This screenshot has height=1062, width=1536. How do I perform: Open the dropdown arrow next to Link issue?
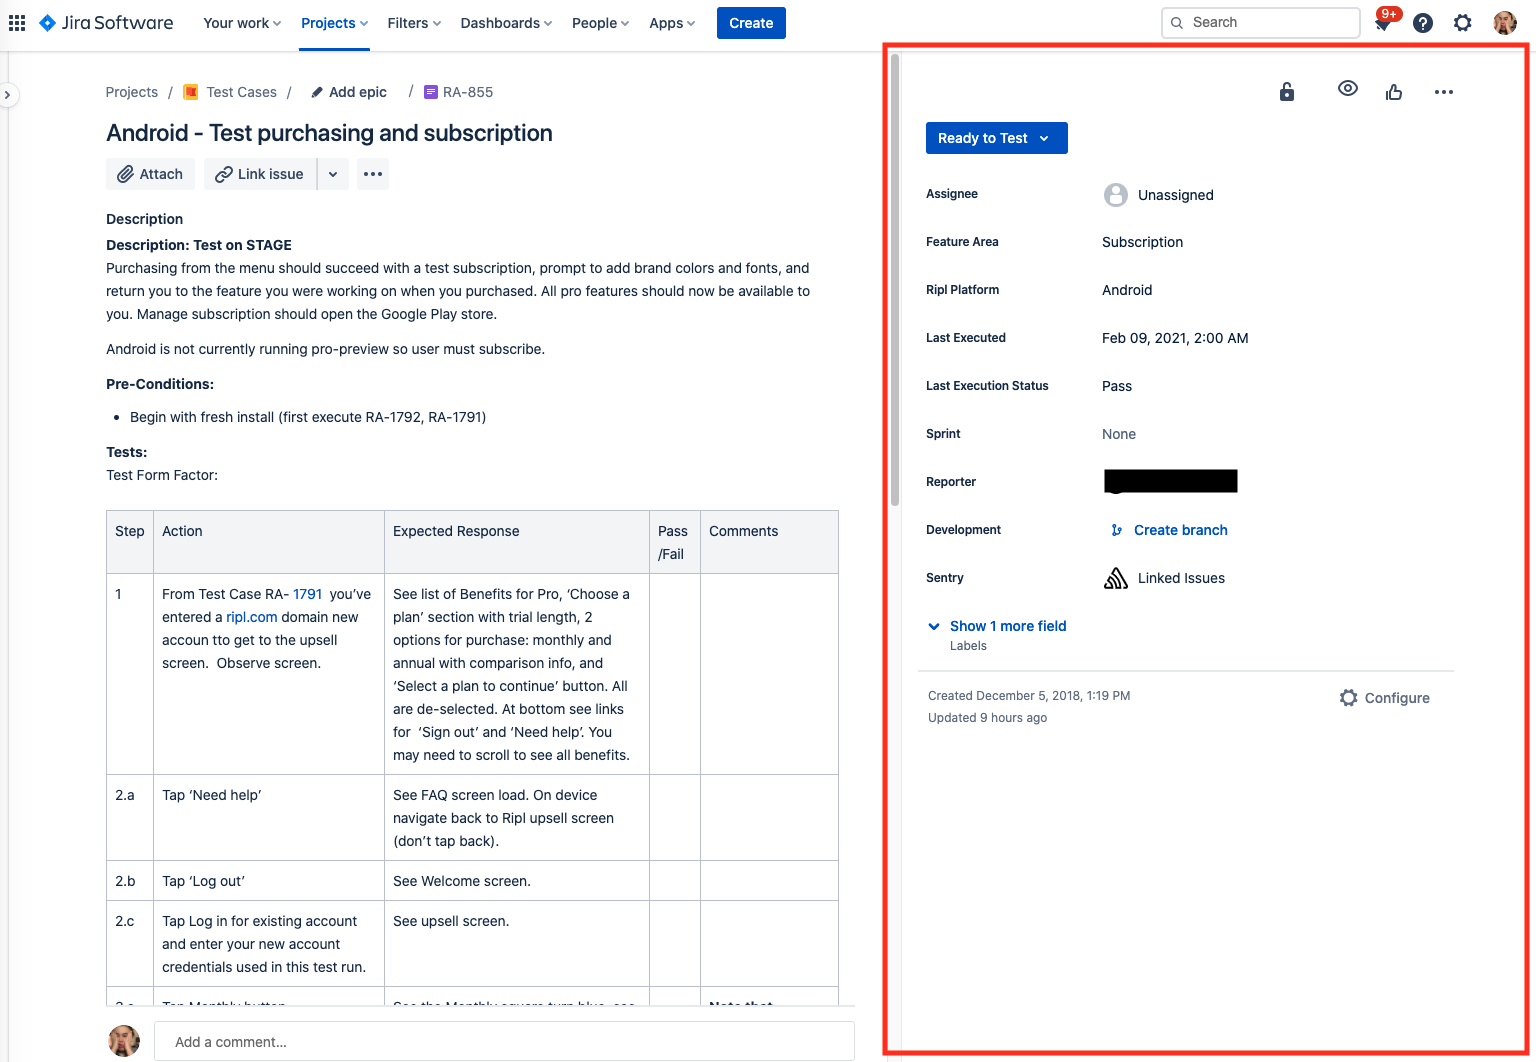[333, 174]
